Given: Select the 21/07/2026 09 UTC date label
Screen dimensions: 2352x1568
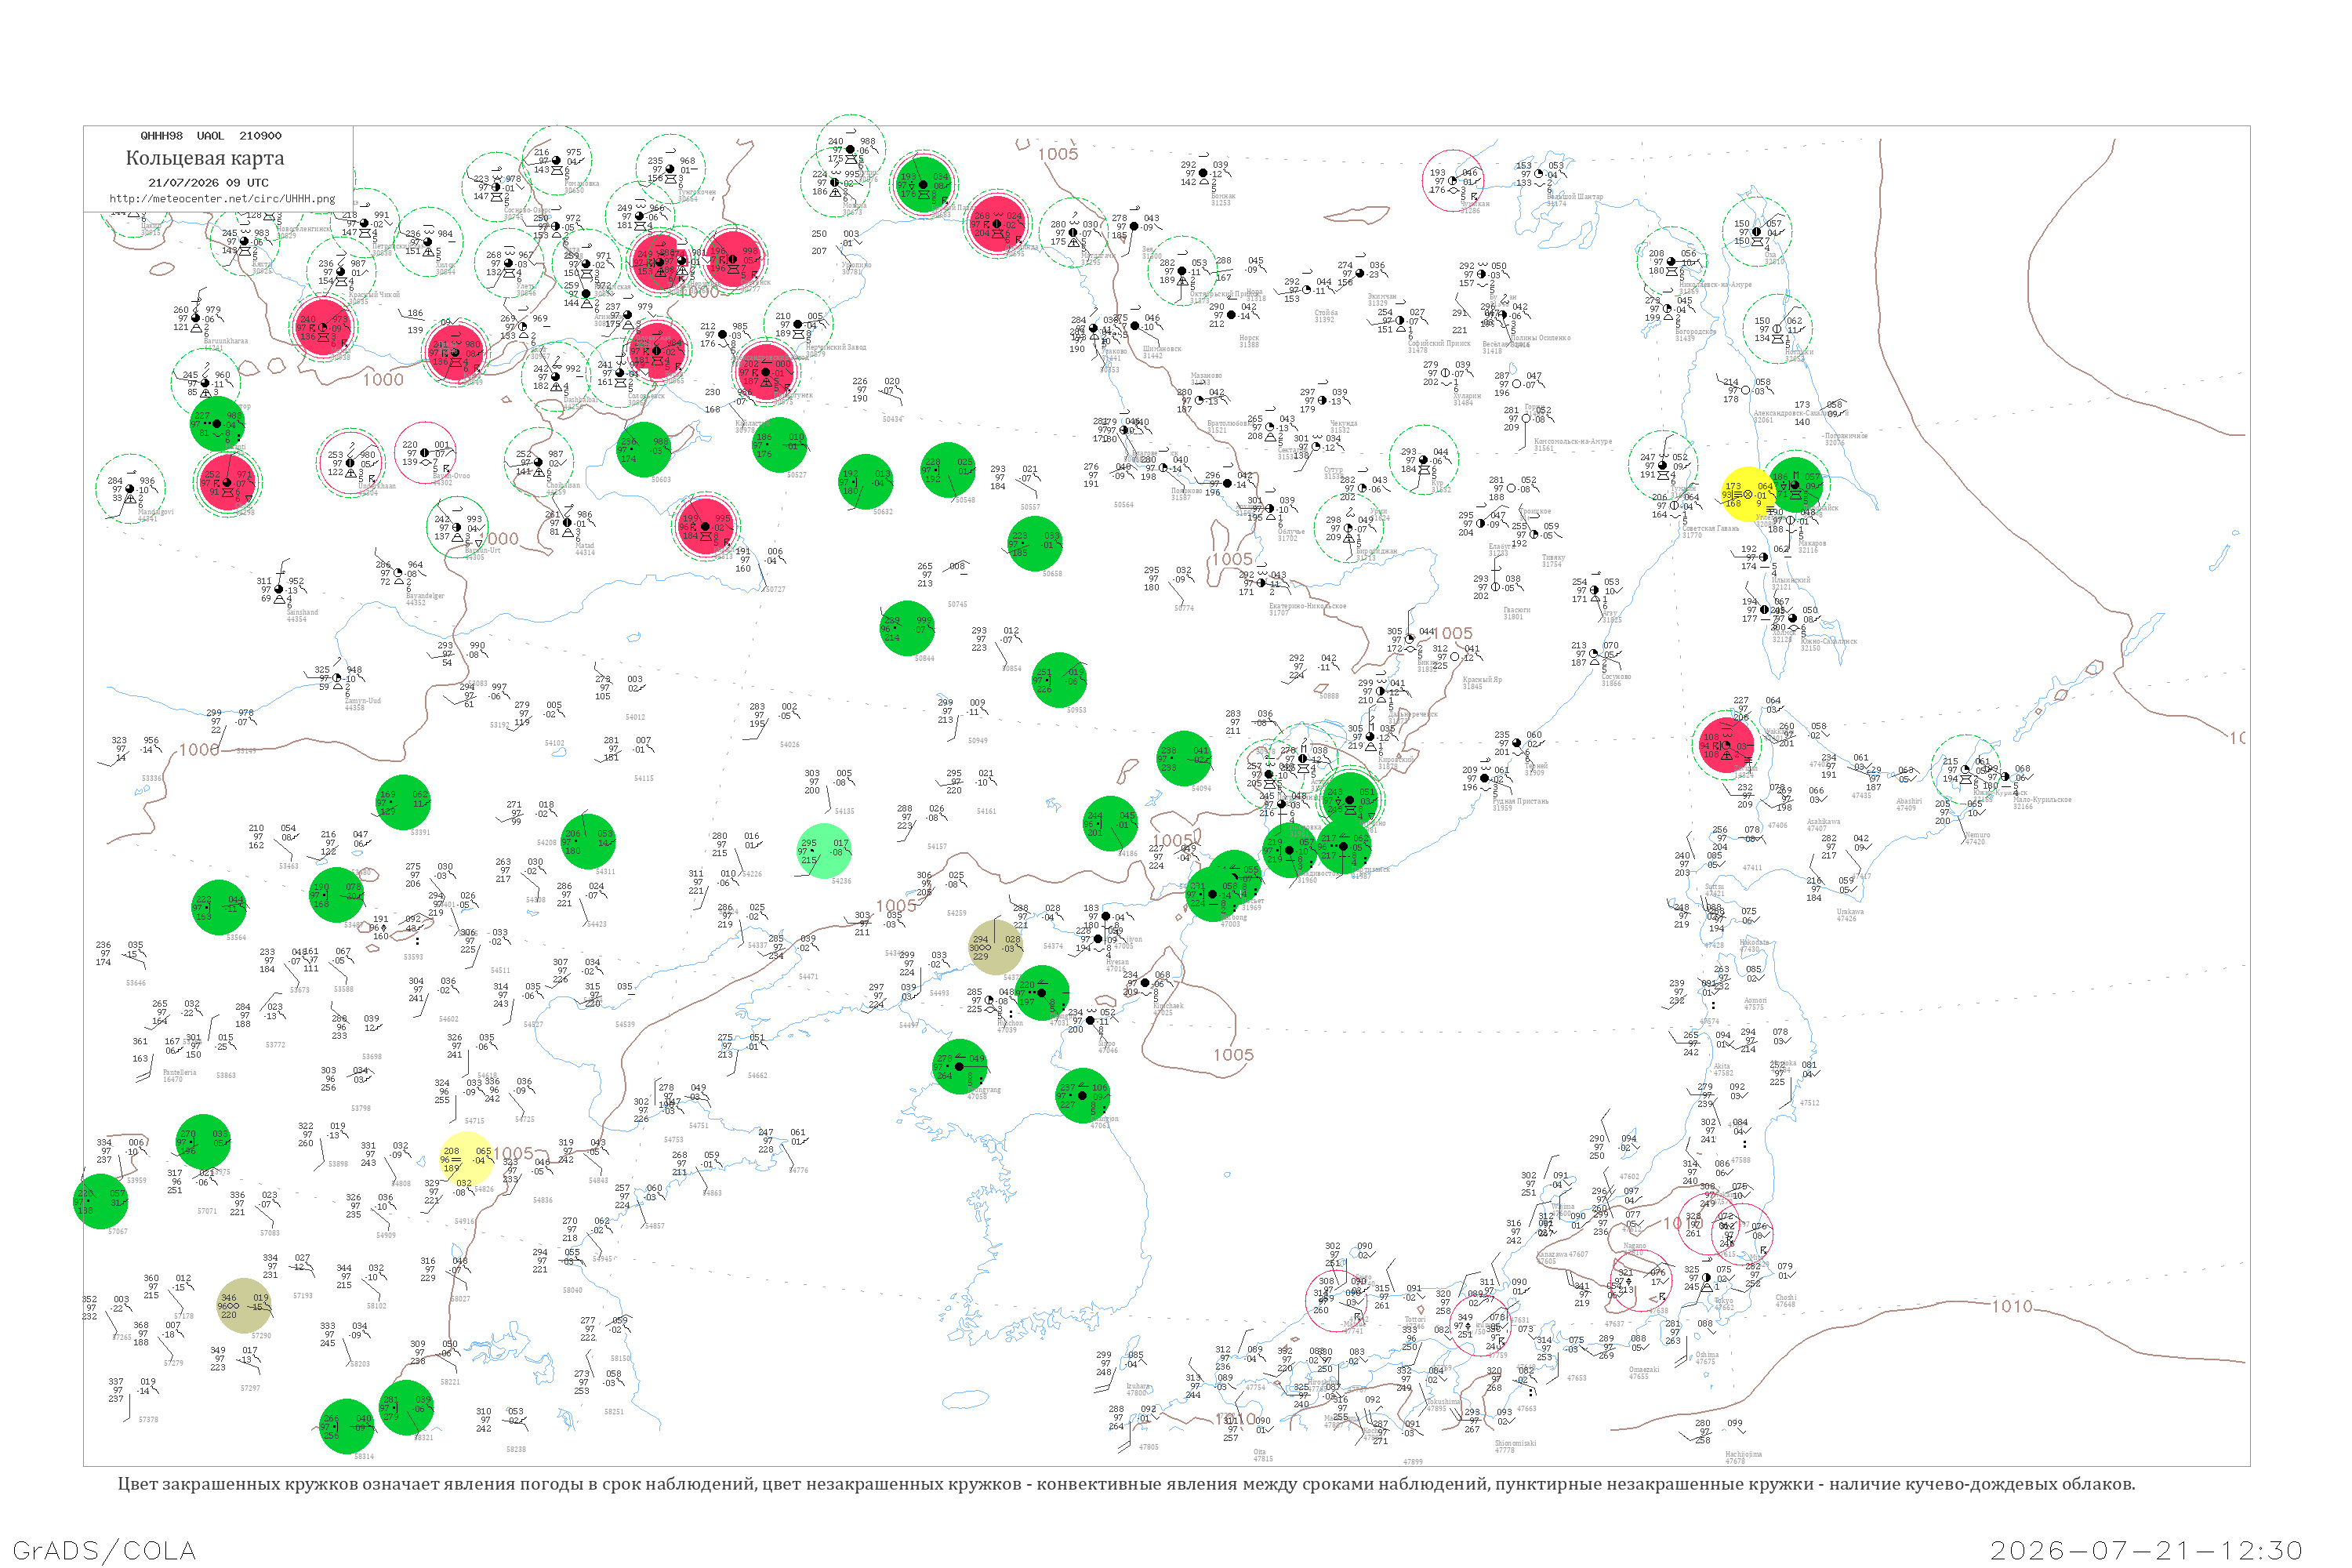Looking at the screenshot, I should (208, 183).
